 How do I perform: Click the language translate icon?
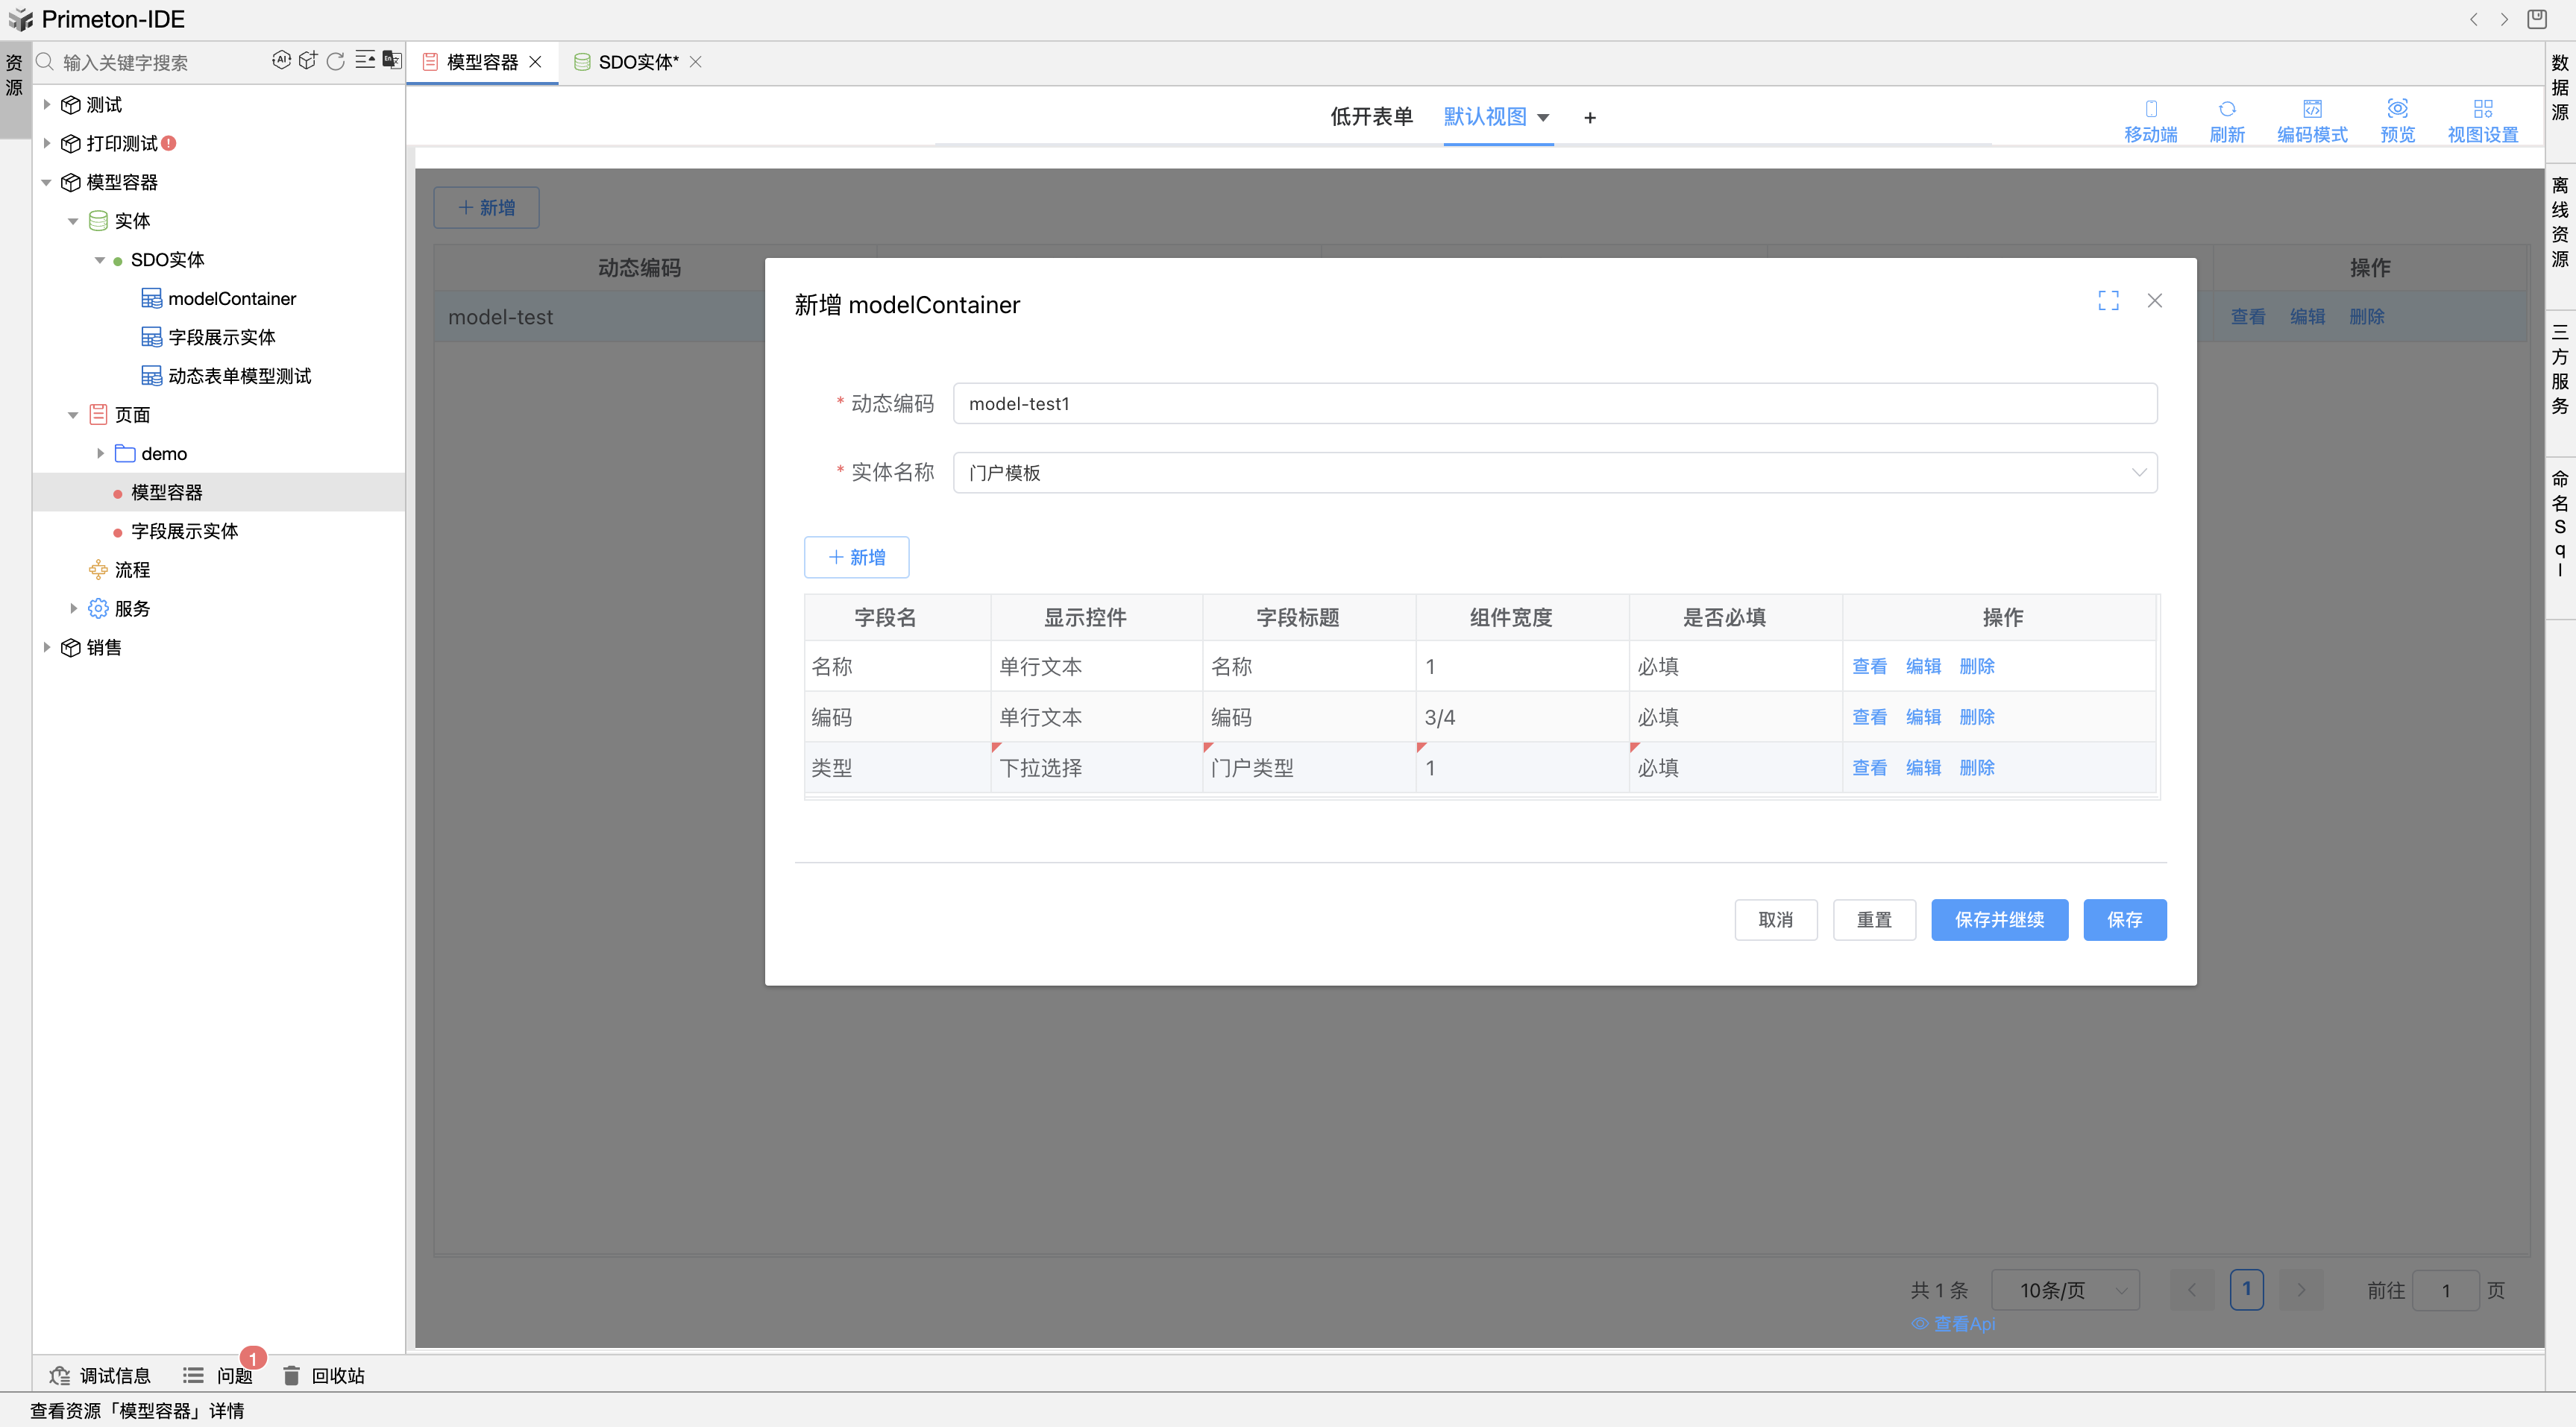coord(392,61)
